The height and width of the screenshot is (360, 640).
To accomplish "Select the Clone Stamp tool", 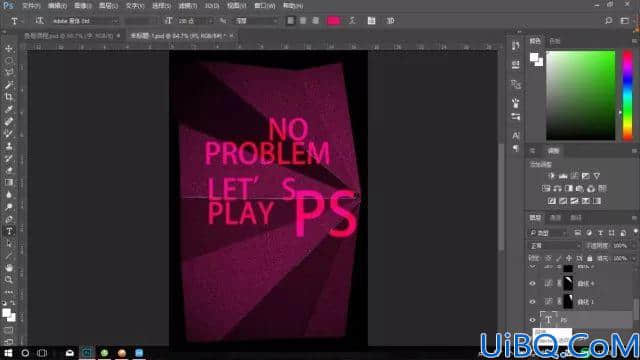I will click(x=9, y=146).
